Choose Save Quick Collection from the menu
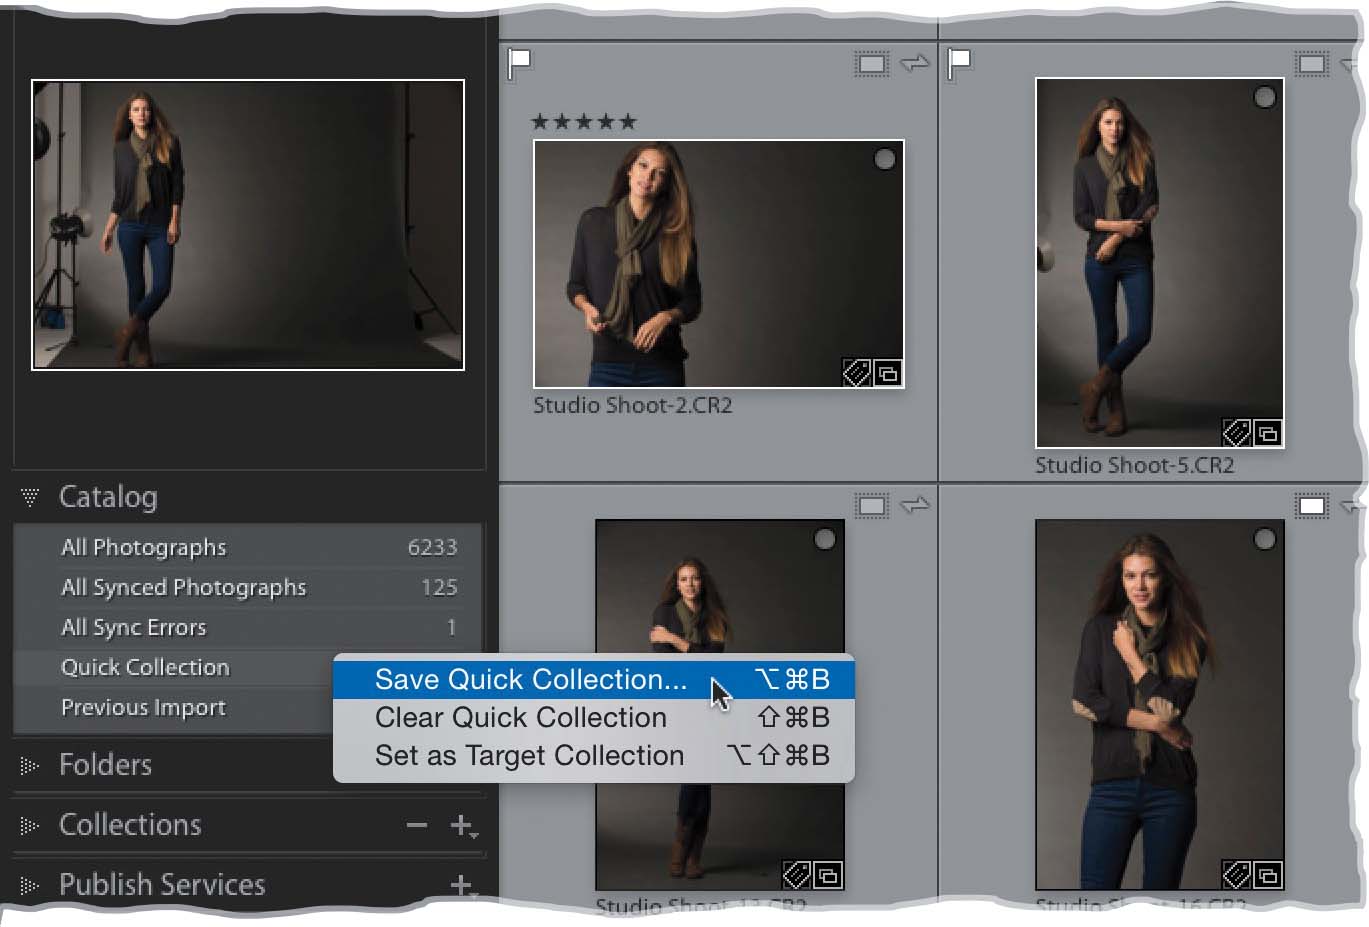Viewport: 1369px width, 927px height. (530, 680)
